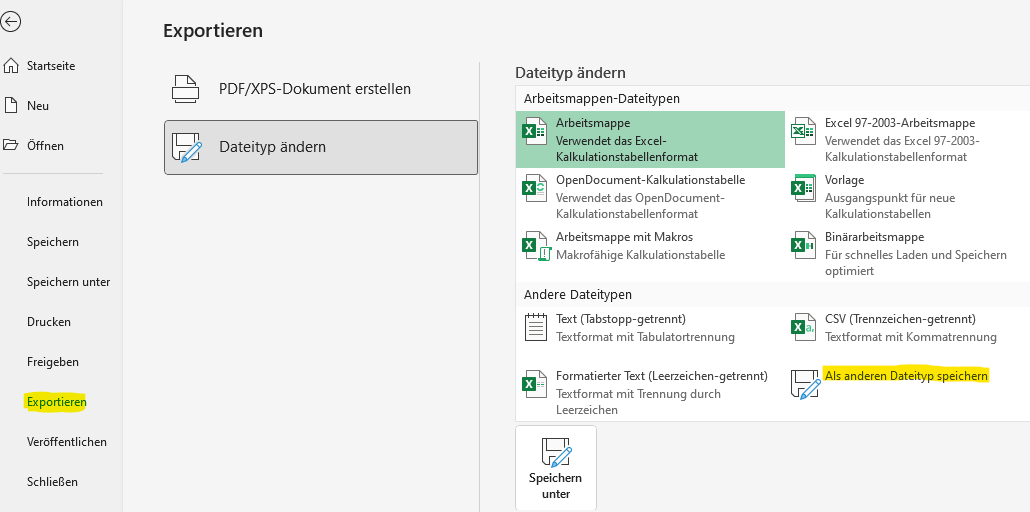Select Binärarbeitsmappe file type

click(874, 237)
